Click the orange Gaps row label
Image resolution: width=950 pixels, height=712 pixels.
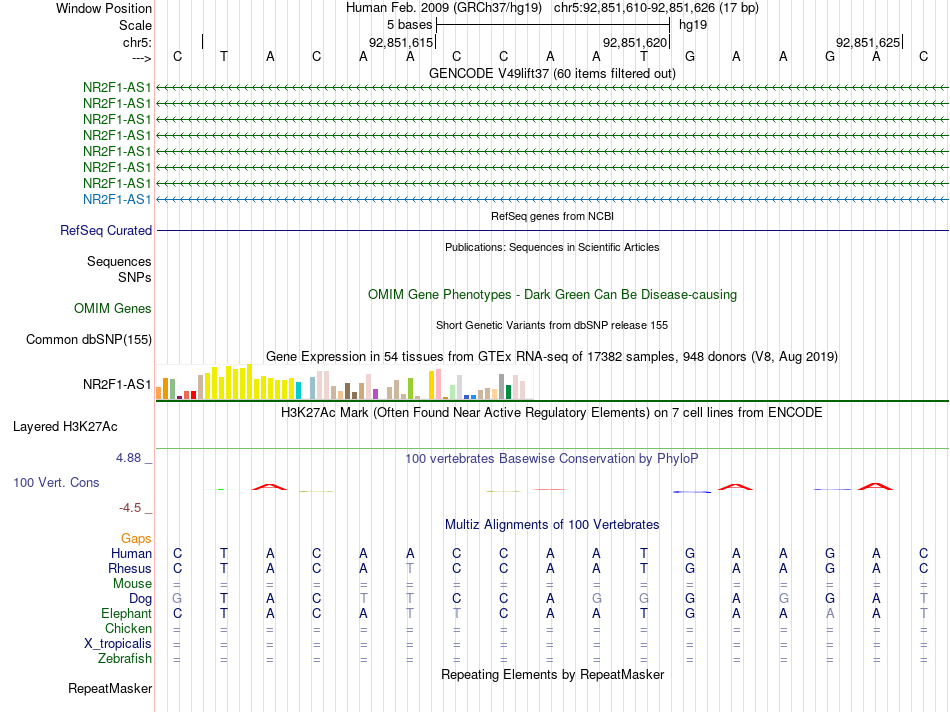tap(136, 538)
